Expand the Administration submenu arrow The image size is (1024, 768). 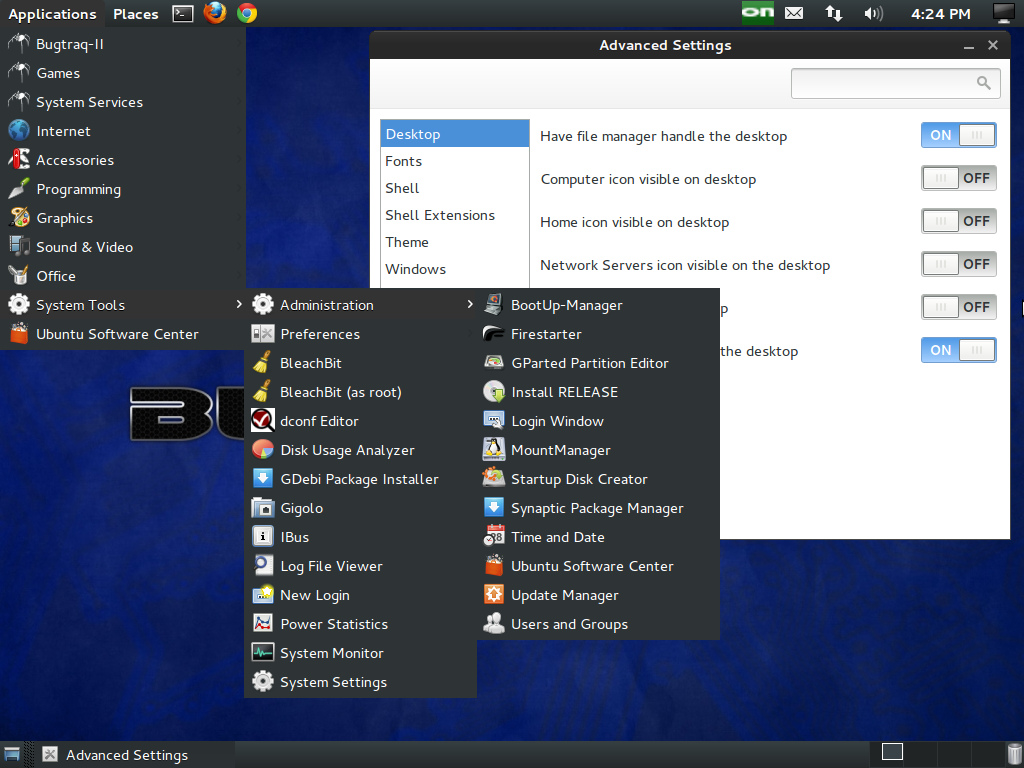pyautogui.click(x=470, y=304)
